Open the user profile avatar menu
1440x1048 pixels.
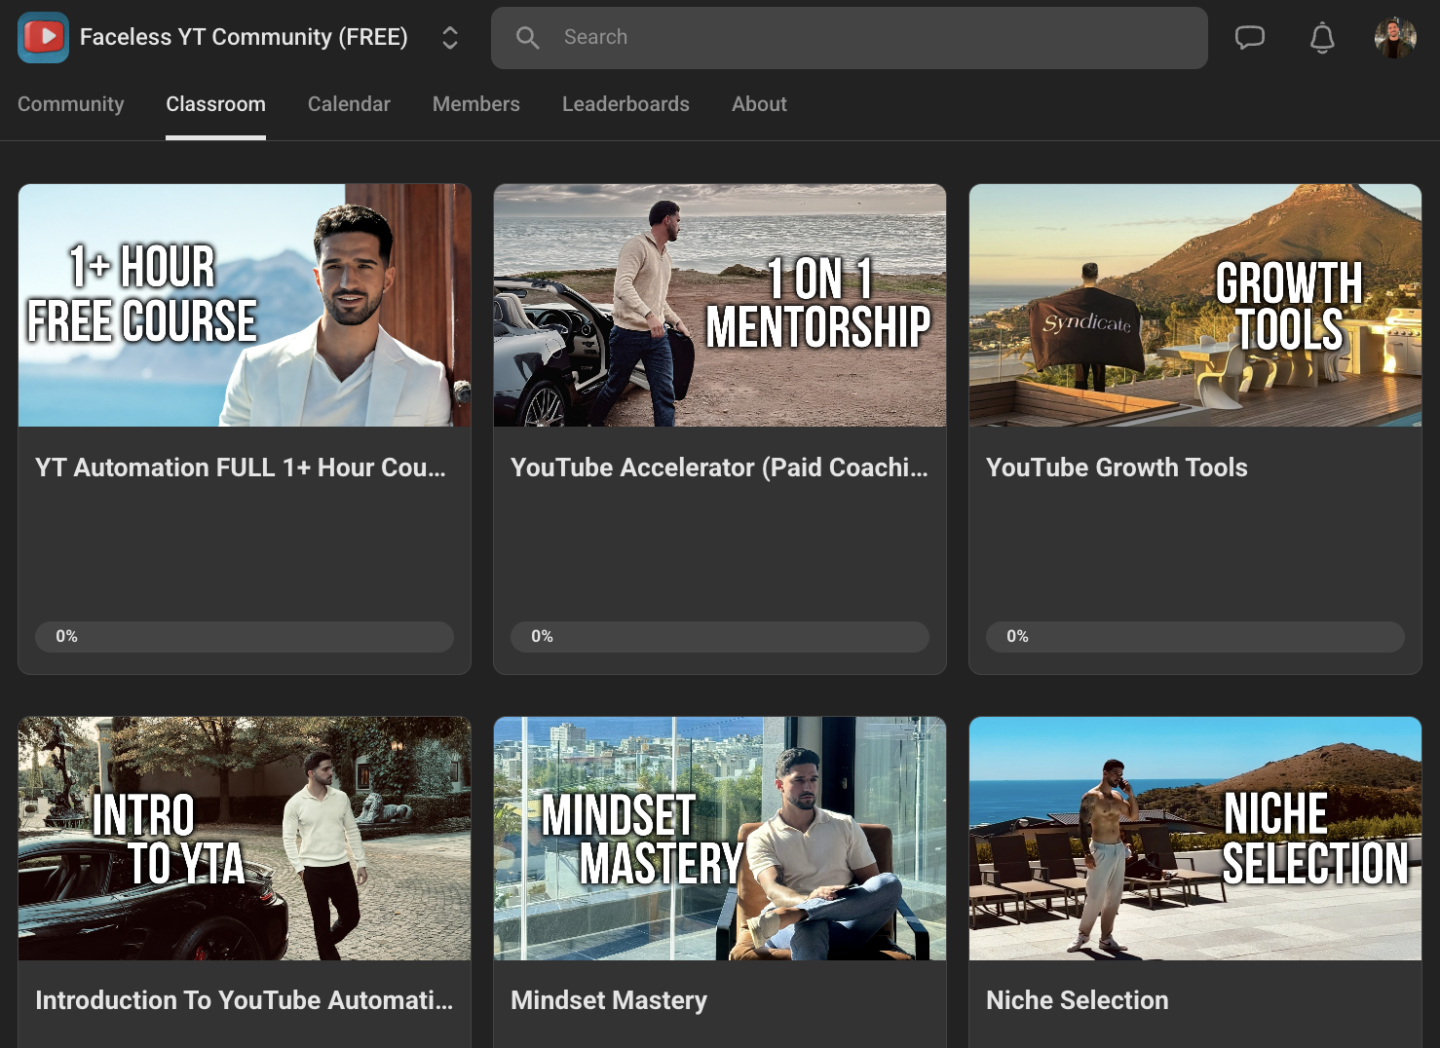[x=1394, y=38]
